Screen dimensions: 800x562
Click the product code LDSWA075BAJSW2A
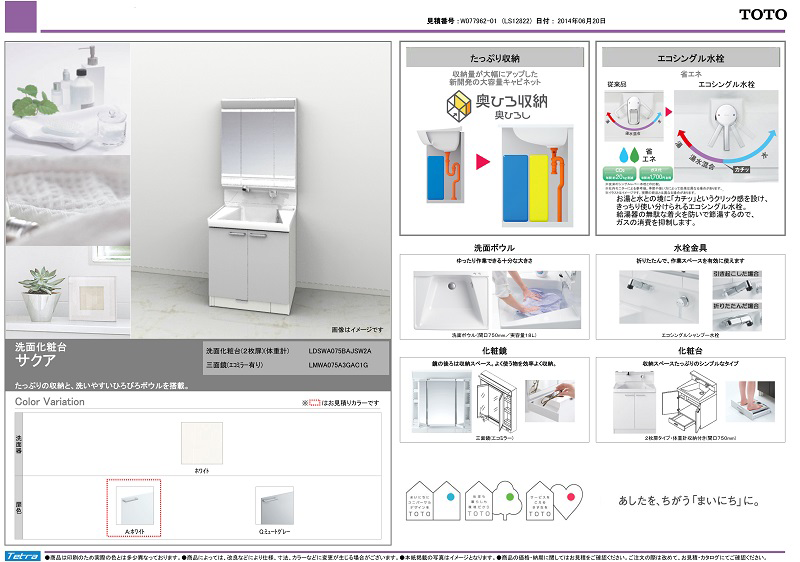[x=340, y=351]
